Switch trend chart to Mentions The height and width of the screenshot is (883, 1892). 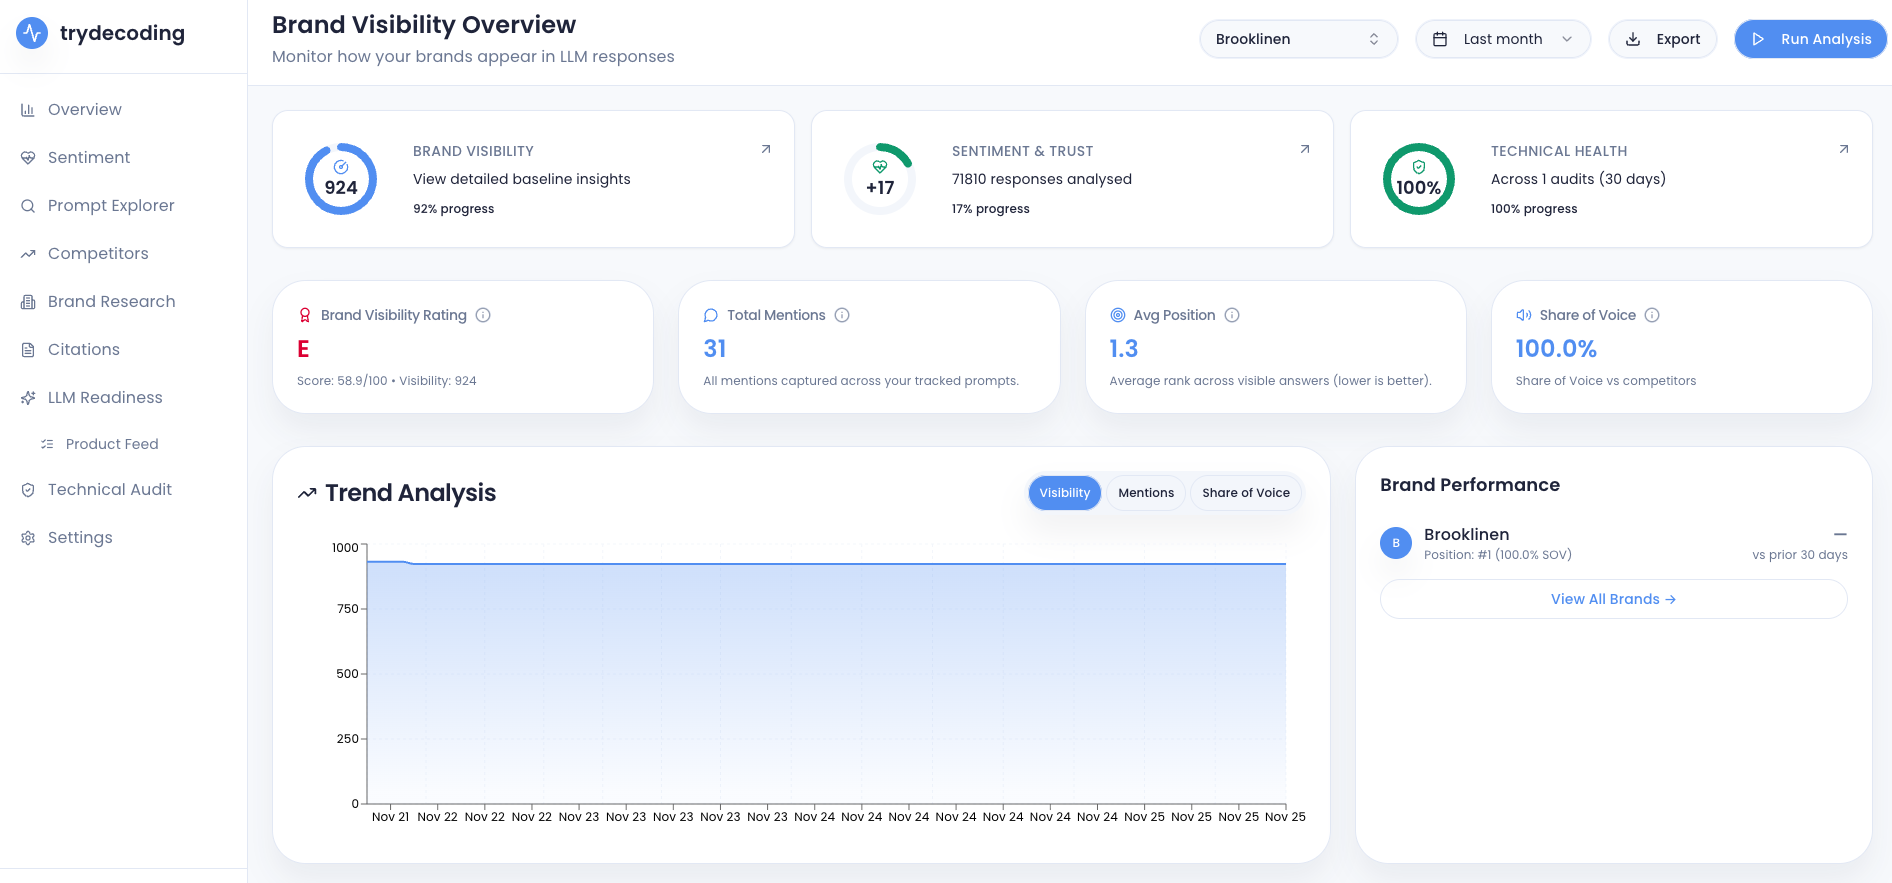click(1146, 493)
